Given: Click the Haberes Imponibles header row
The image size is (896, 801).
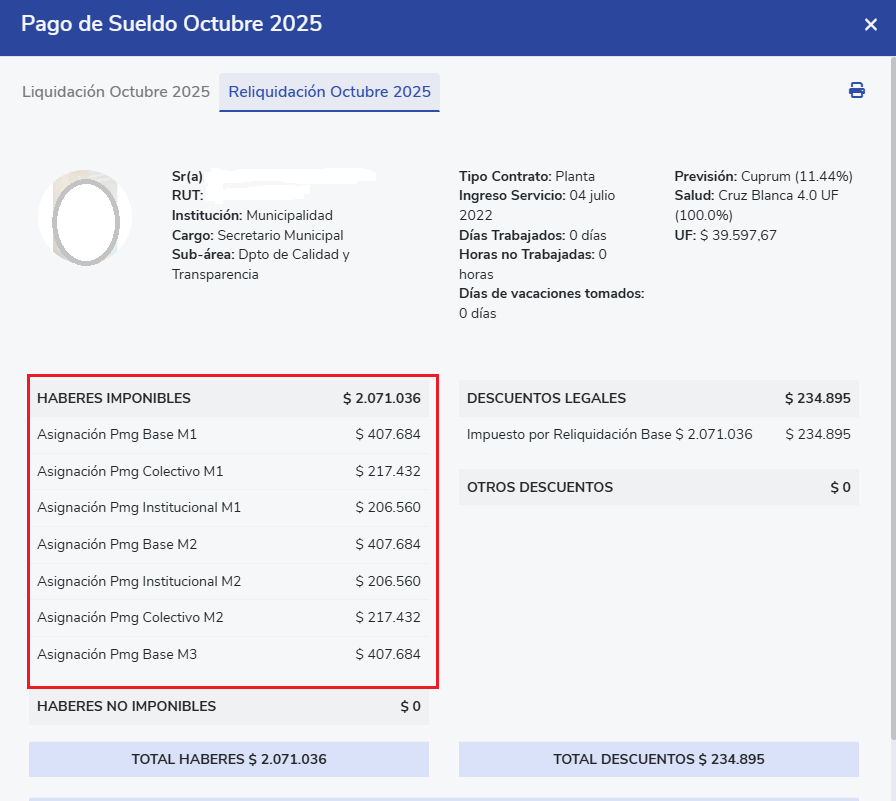Looking at the screenshot, I should coord(229,398).
